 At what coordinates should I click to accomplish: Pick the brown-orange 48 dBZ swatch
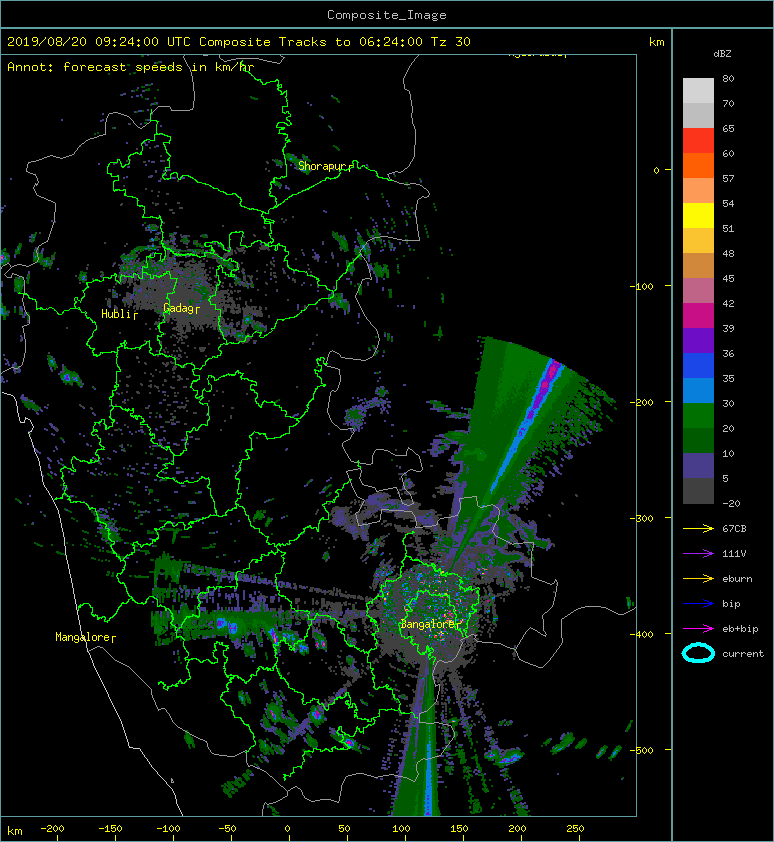tap(698, 265)
